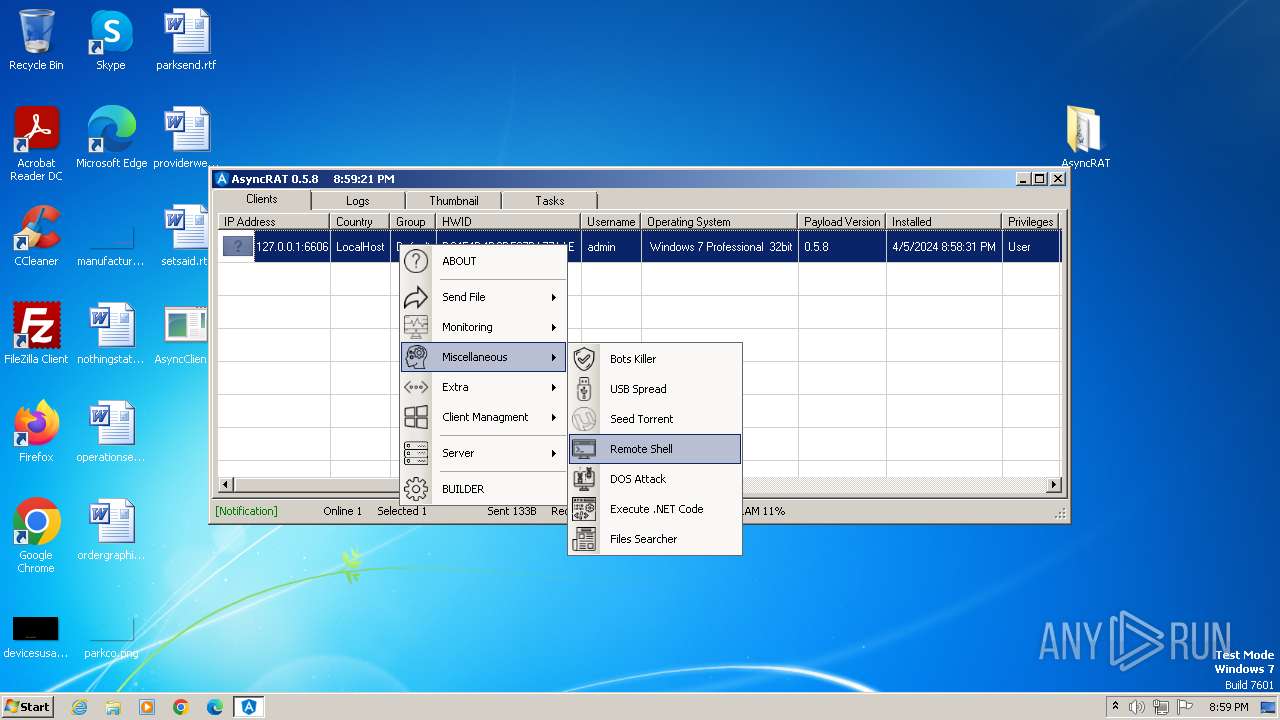This screenshot has width=1280, height=720.
Task: Expand the Monitoring submenu
Action: [x=483, y=327]
